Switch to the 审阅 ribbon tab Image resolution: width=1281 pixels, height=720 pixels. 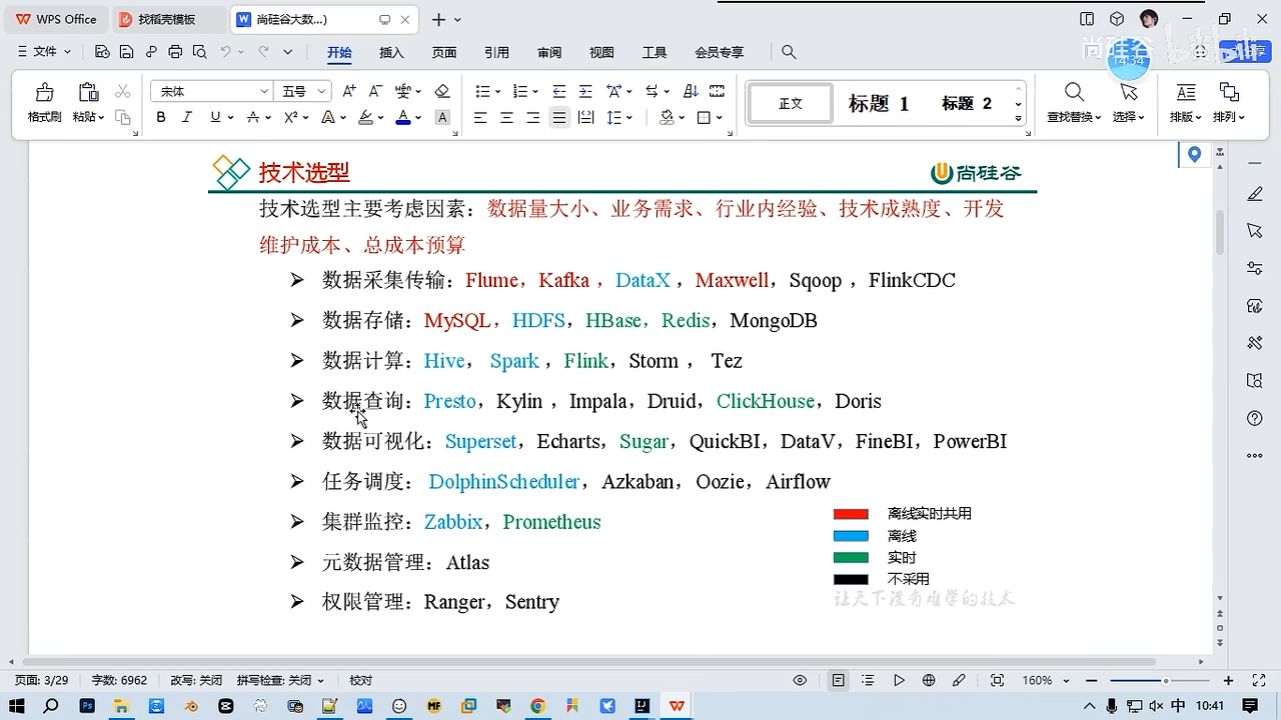[549, 52]
